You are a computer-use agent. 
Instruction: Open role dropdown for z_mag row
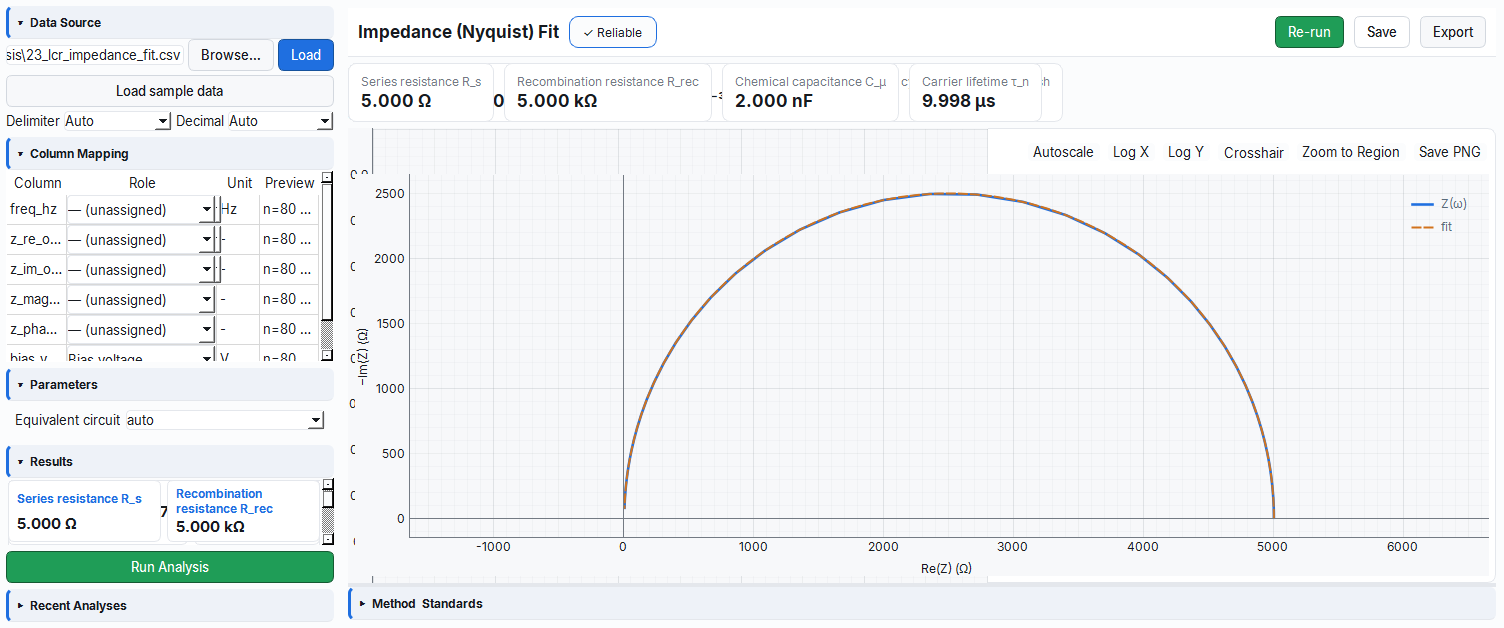pyautogui.click(x=140, y=300)
